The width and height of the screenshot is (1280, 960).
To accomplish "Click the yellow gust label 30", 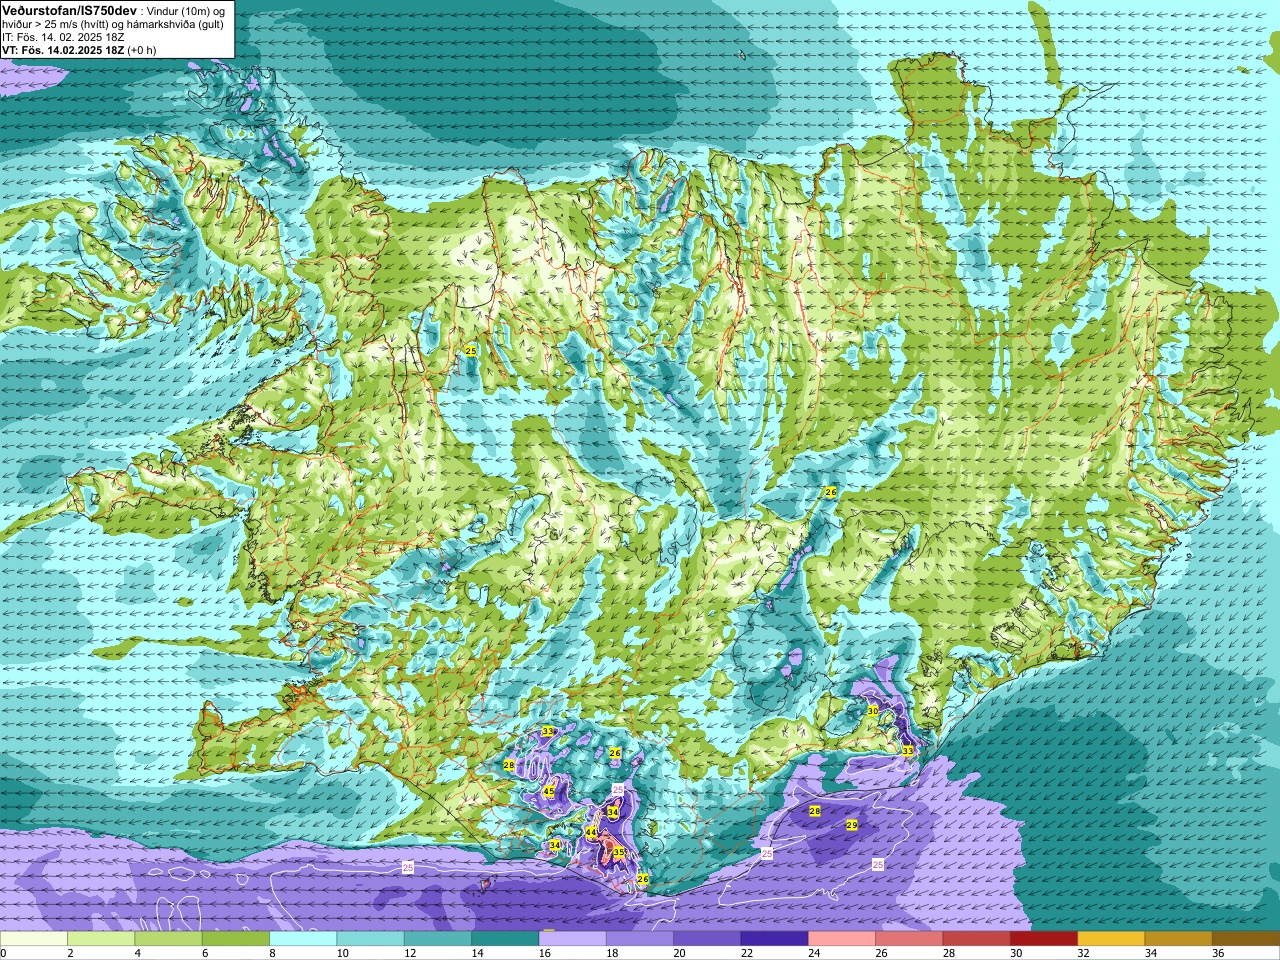I will [873, 710].
